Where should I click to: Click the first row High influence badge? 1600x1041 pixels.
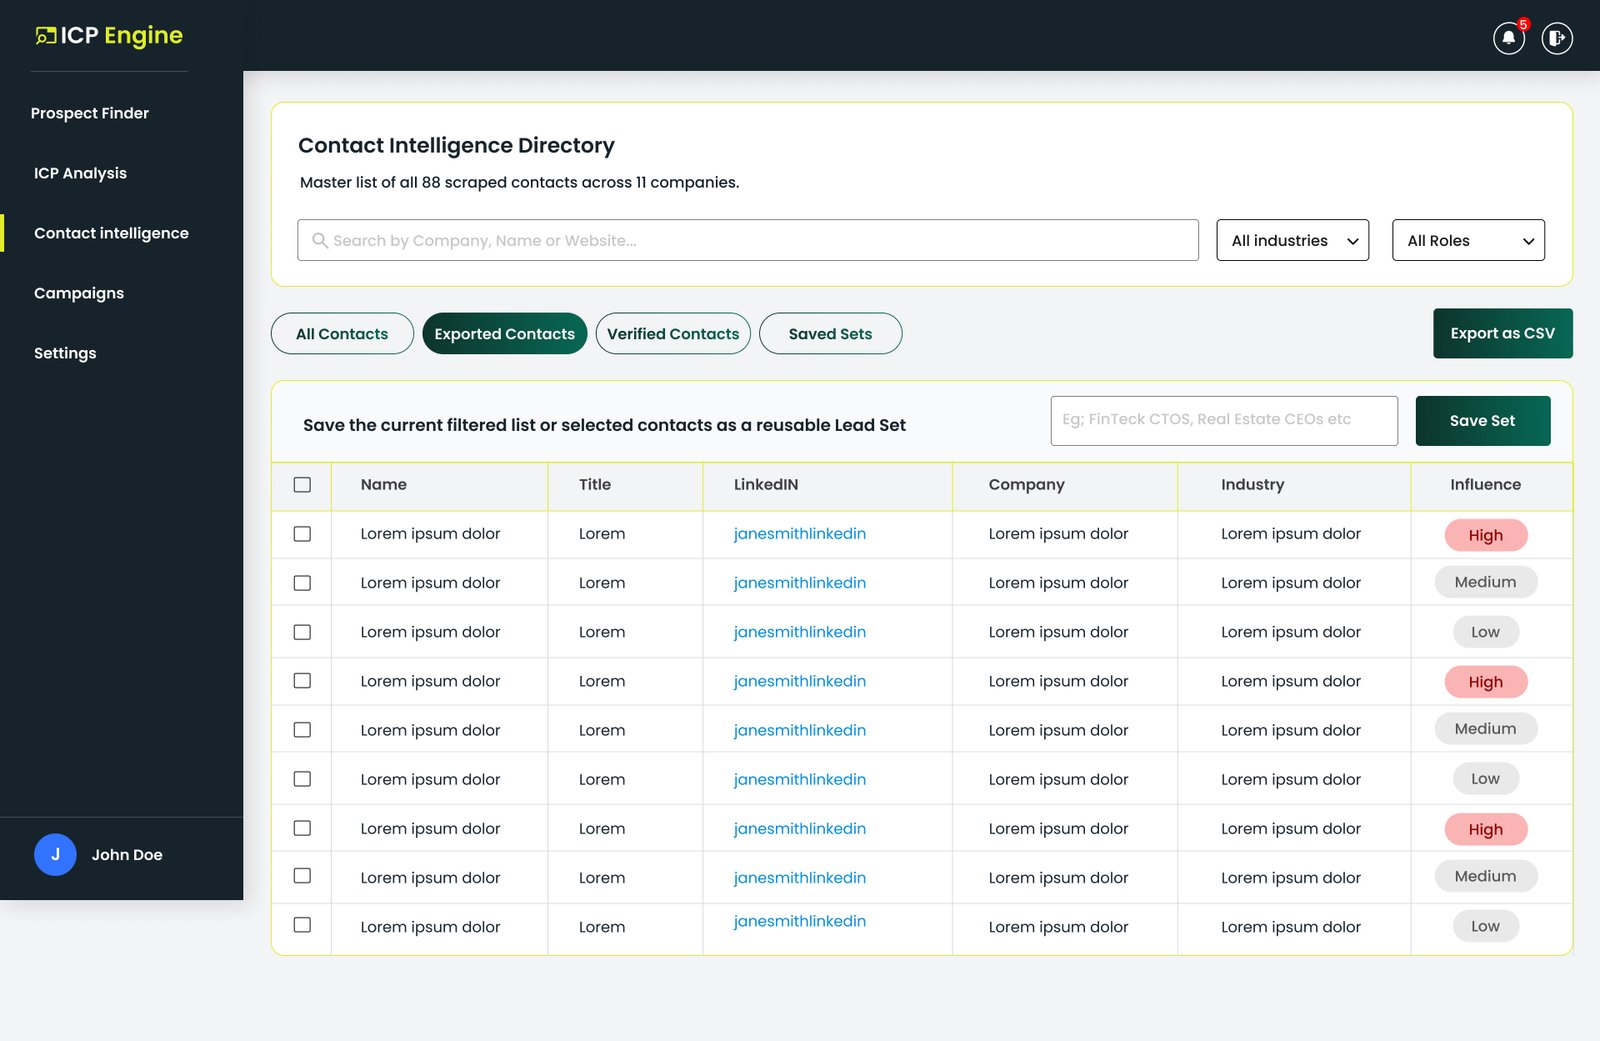[x=1486, y=535]
